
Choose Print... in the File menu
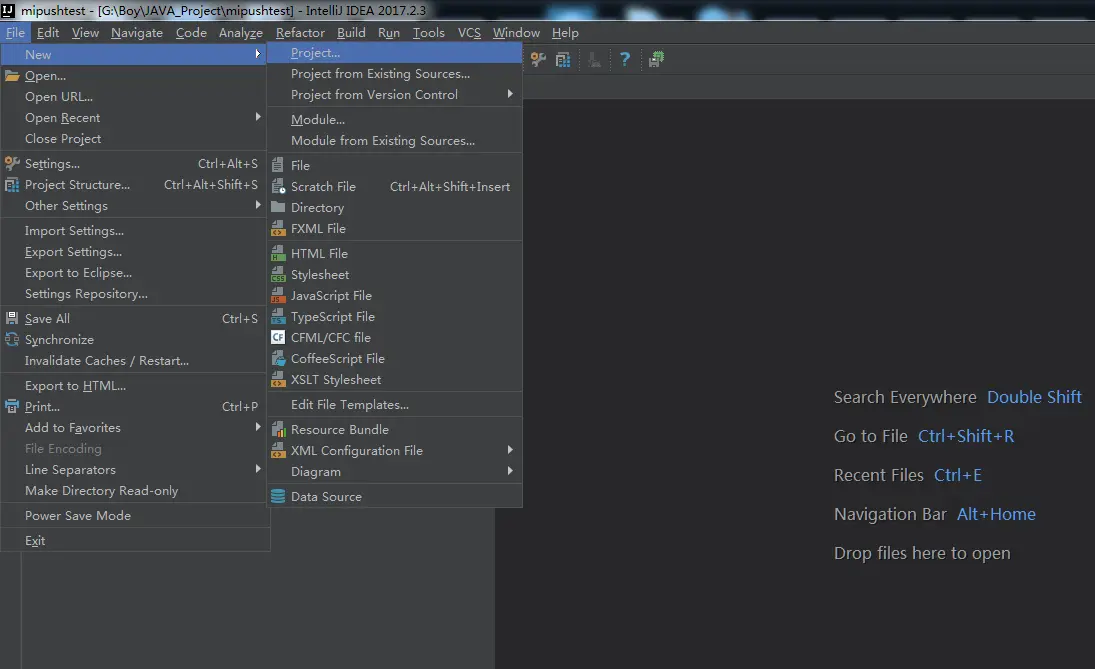point(135,406)
